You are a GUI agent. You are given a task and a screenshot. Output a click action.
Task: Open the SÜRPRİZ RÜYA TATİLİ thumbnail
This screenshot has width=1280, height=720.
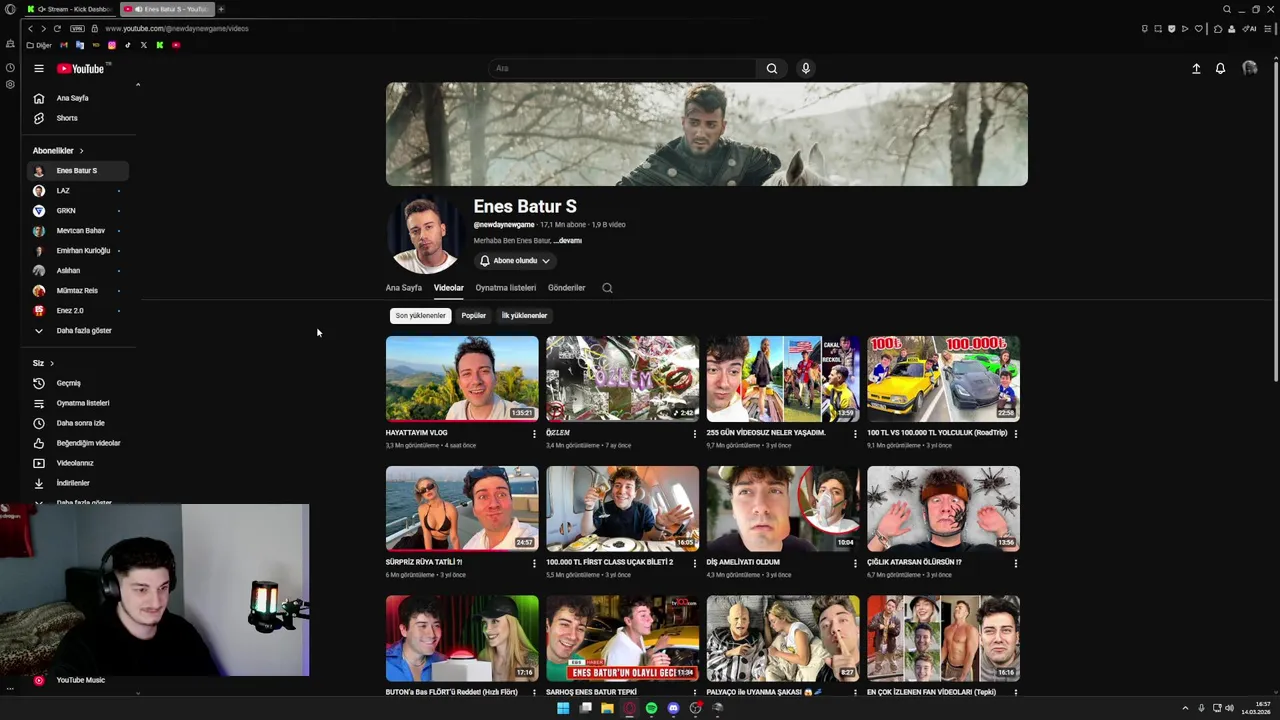[x=462, y=509]
